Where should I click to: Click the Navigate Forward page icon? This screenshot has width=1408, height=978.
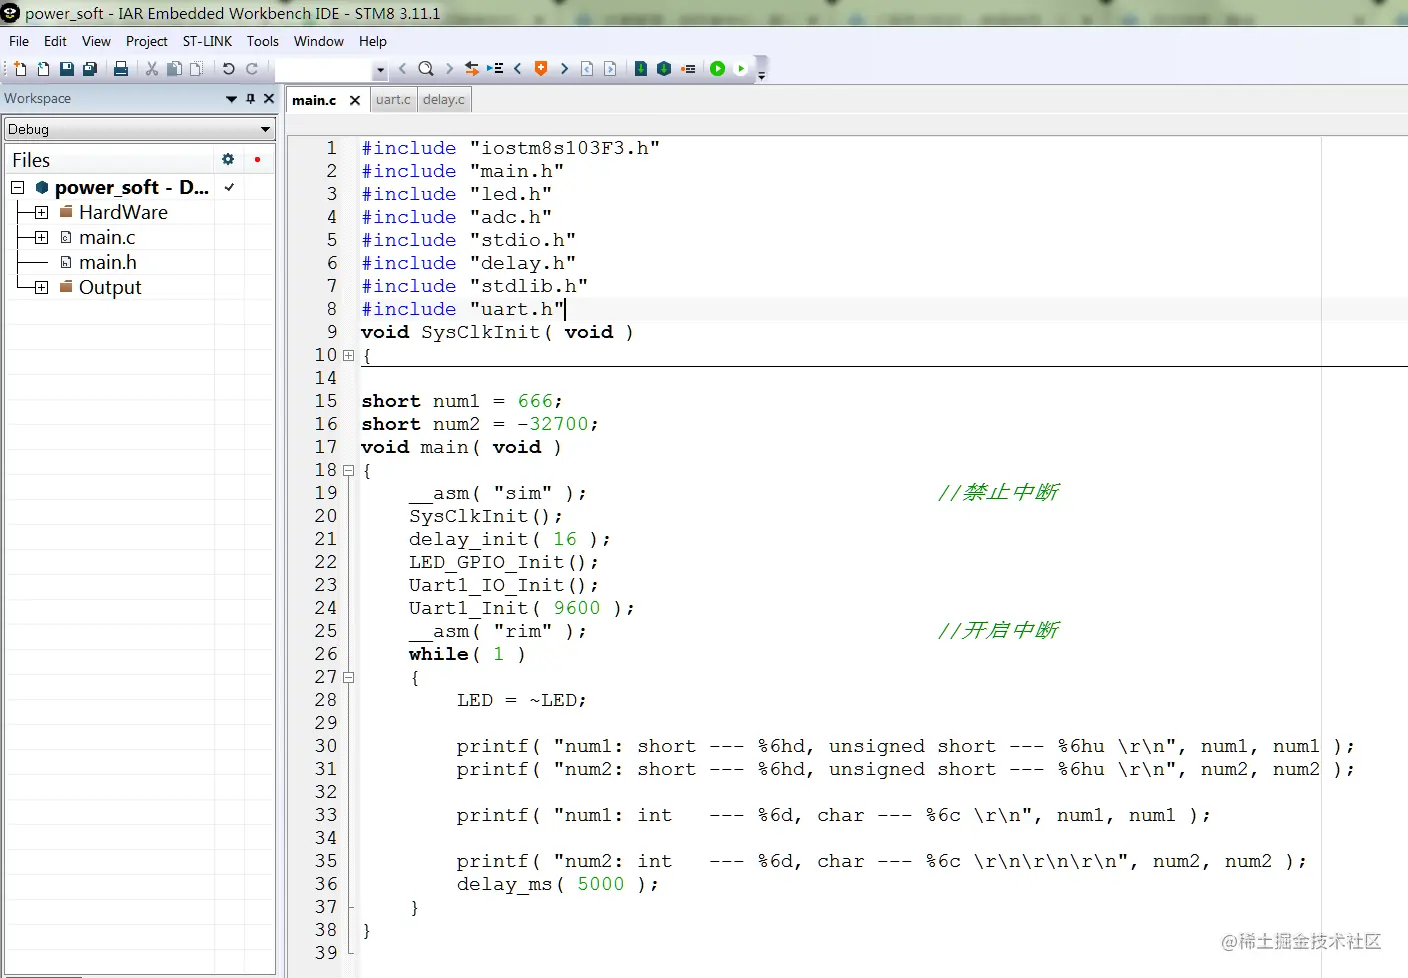pyautogui.click(x=610, y=69)
